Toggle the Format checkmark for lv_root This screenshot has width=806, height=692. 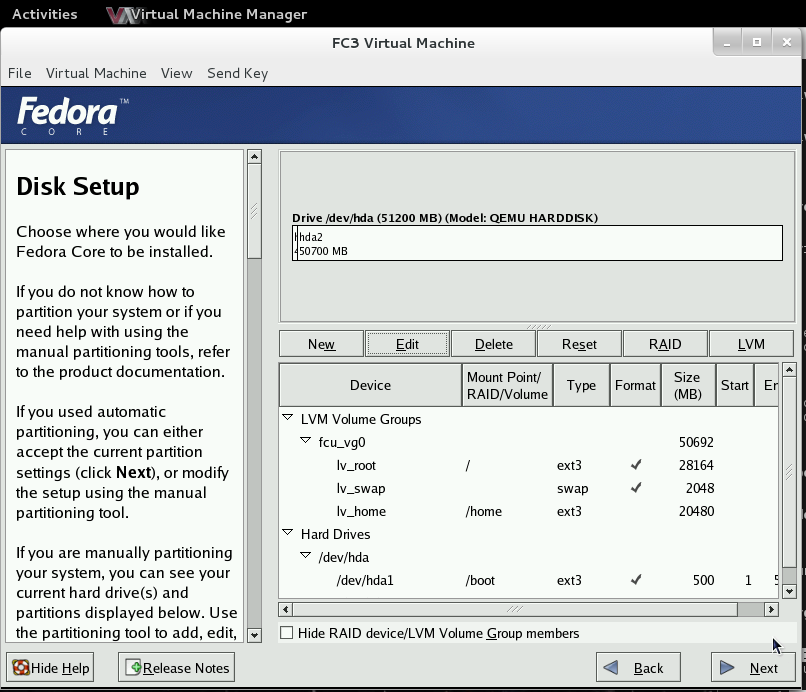[636, 465]
